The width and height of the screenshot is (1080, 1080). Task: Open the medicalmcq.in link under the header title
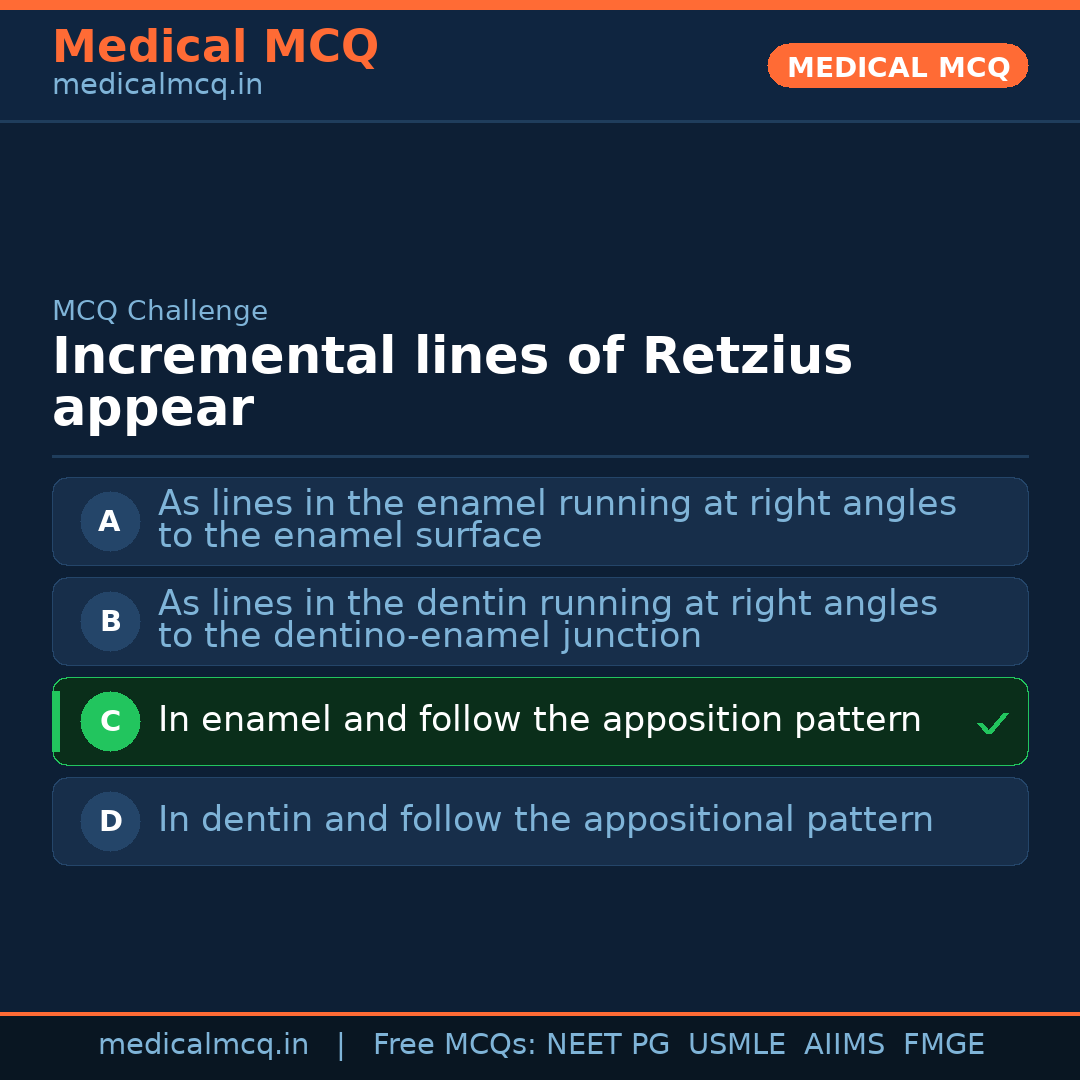pyautogui.click(x=157, y=86)
